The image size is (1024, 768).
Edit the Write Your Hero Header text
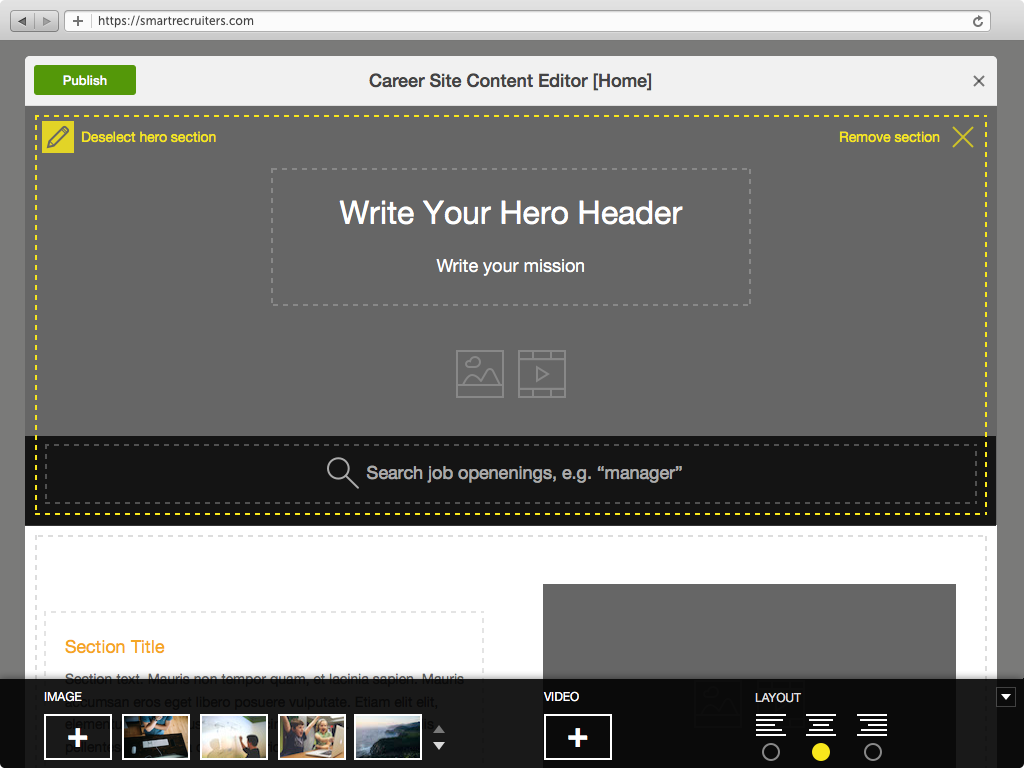pyautogui.click(x=511, y=213)
